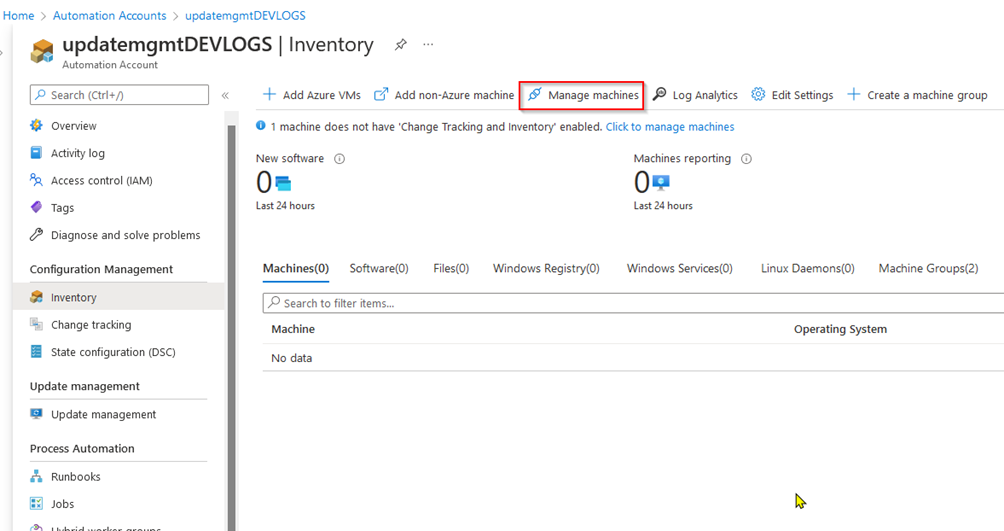Select the Machines(0) tab
Viewport: 1004px width, 531px height.
[x=296, y=268]
